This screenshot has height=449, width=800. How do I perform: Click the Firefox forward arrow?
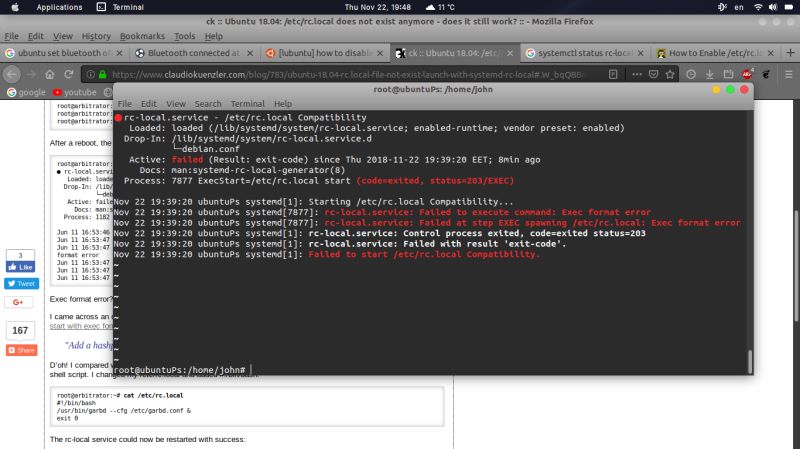coord(32,74)
